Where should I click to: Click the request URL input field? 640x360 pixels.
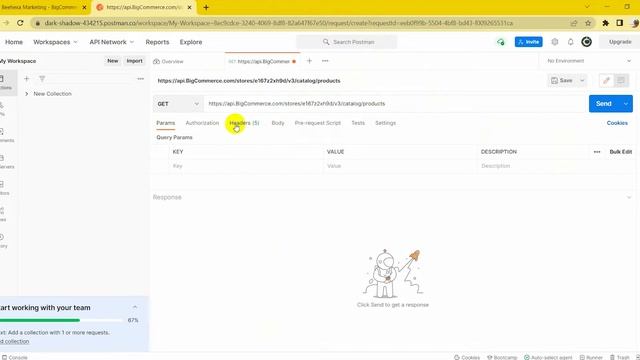pos(395,104)
